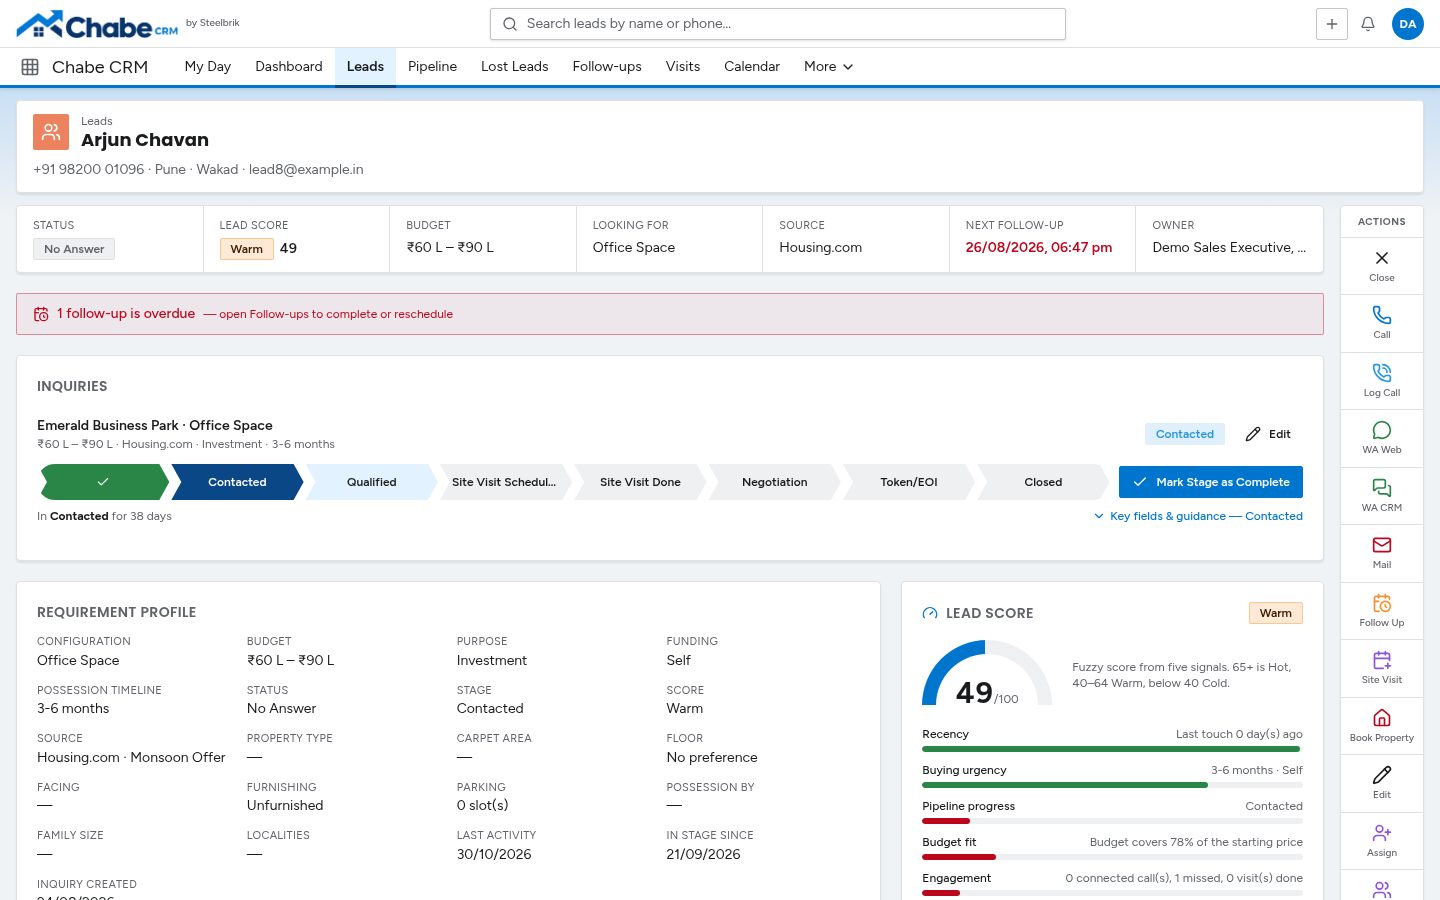Expand the More navigation dropdown
Screen dimensions: 1440x900
(x=828, y=67)
